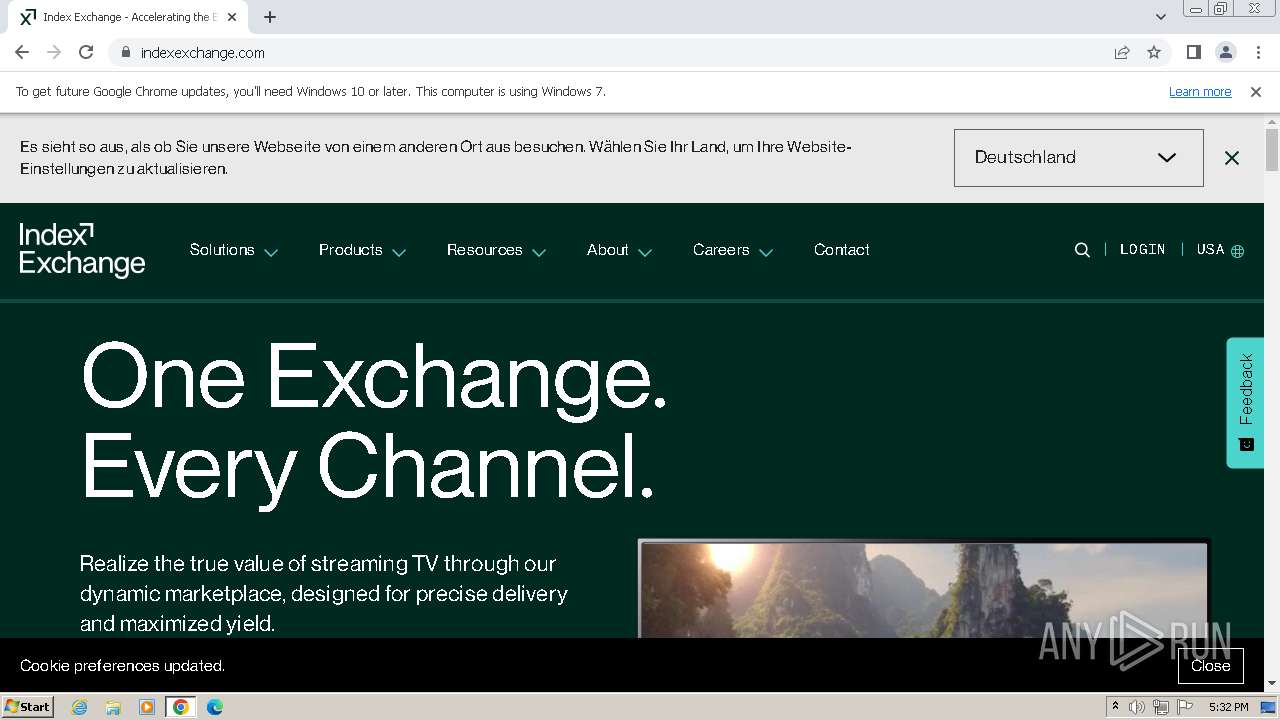The image size is (1280, 720).
Task: Open network status in tray
Action: tap(1161, 707)
